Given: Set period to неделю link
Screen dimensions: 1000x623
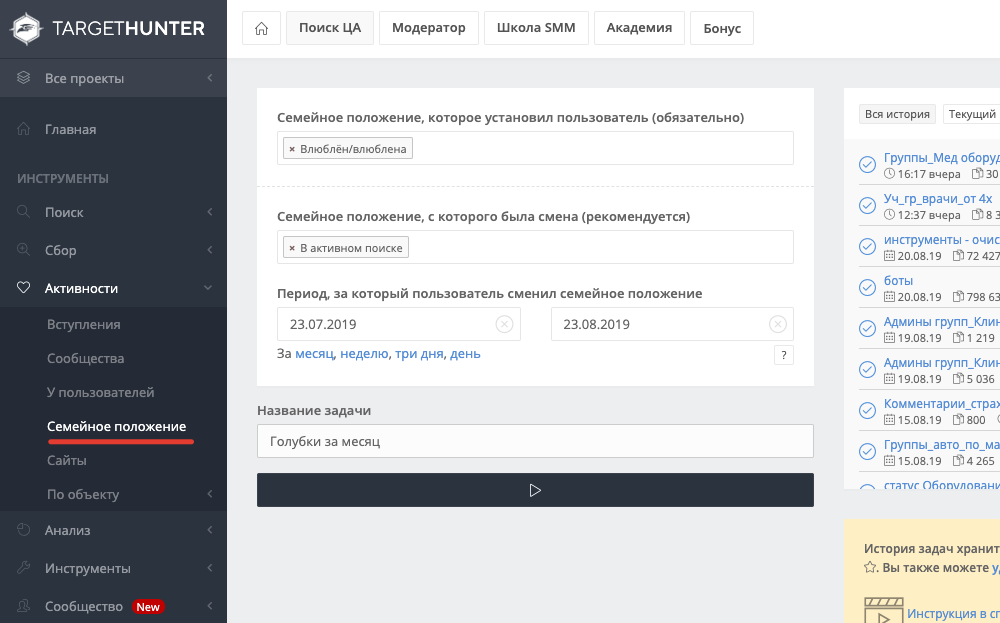Looking at the screenshot, I should 364,353.
